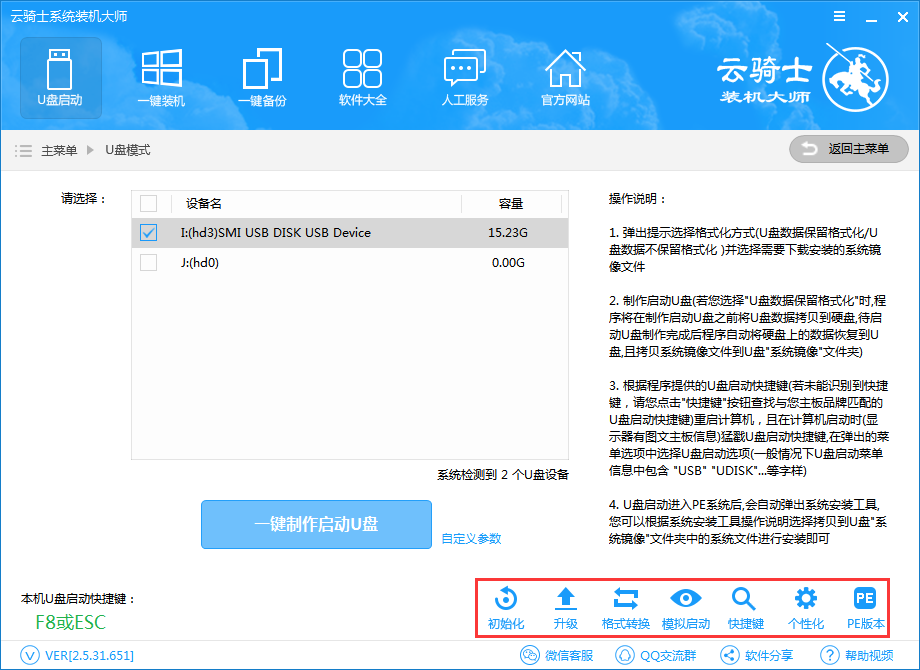Click the 15.23G capacity value
920x670 pixels.
pos(508,233)
